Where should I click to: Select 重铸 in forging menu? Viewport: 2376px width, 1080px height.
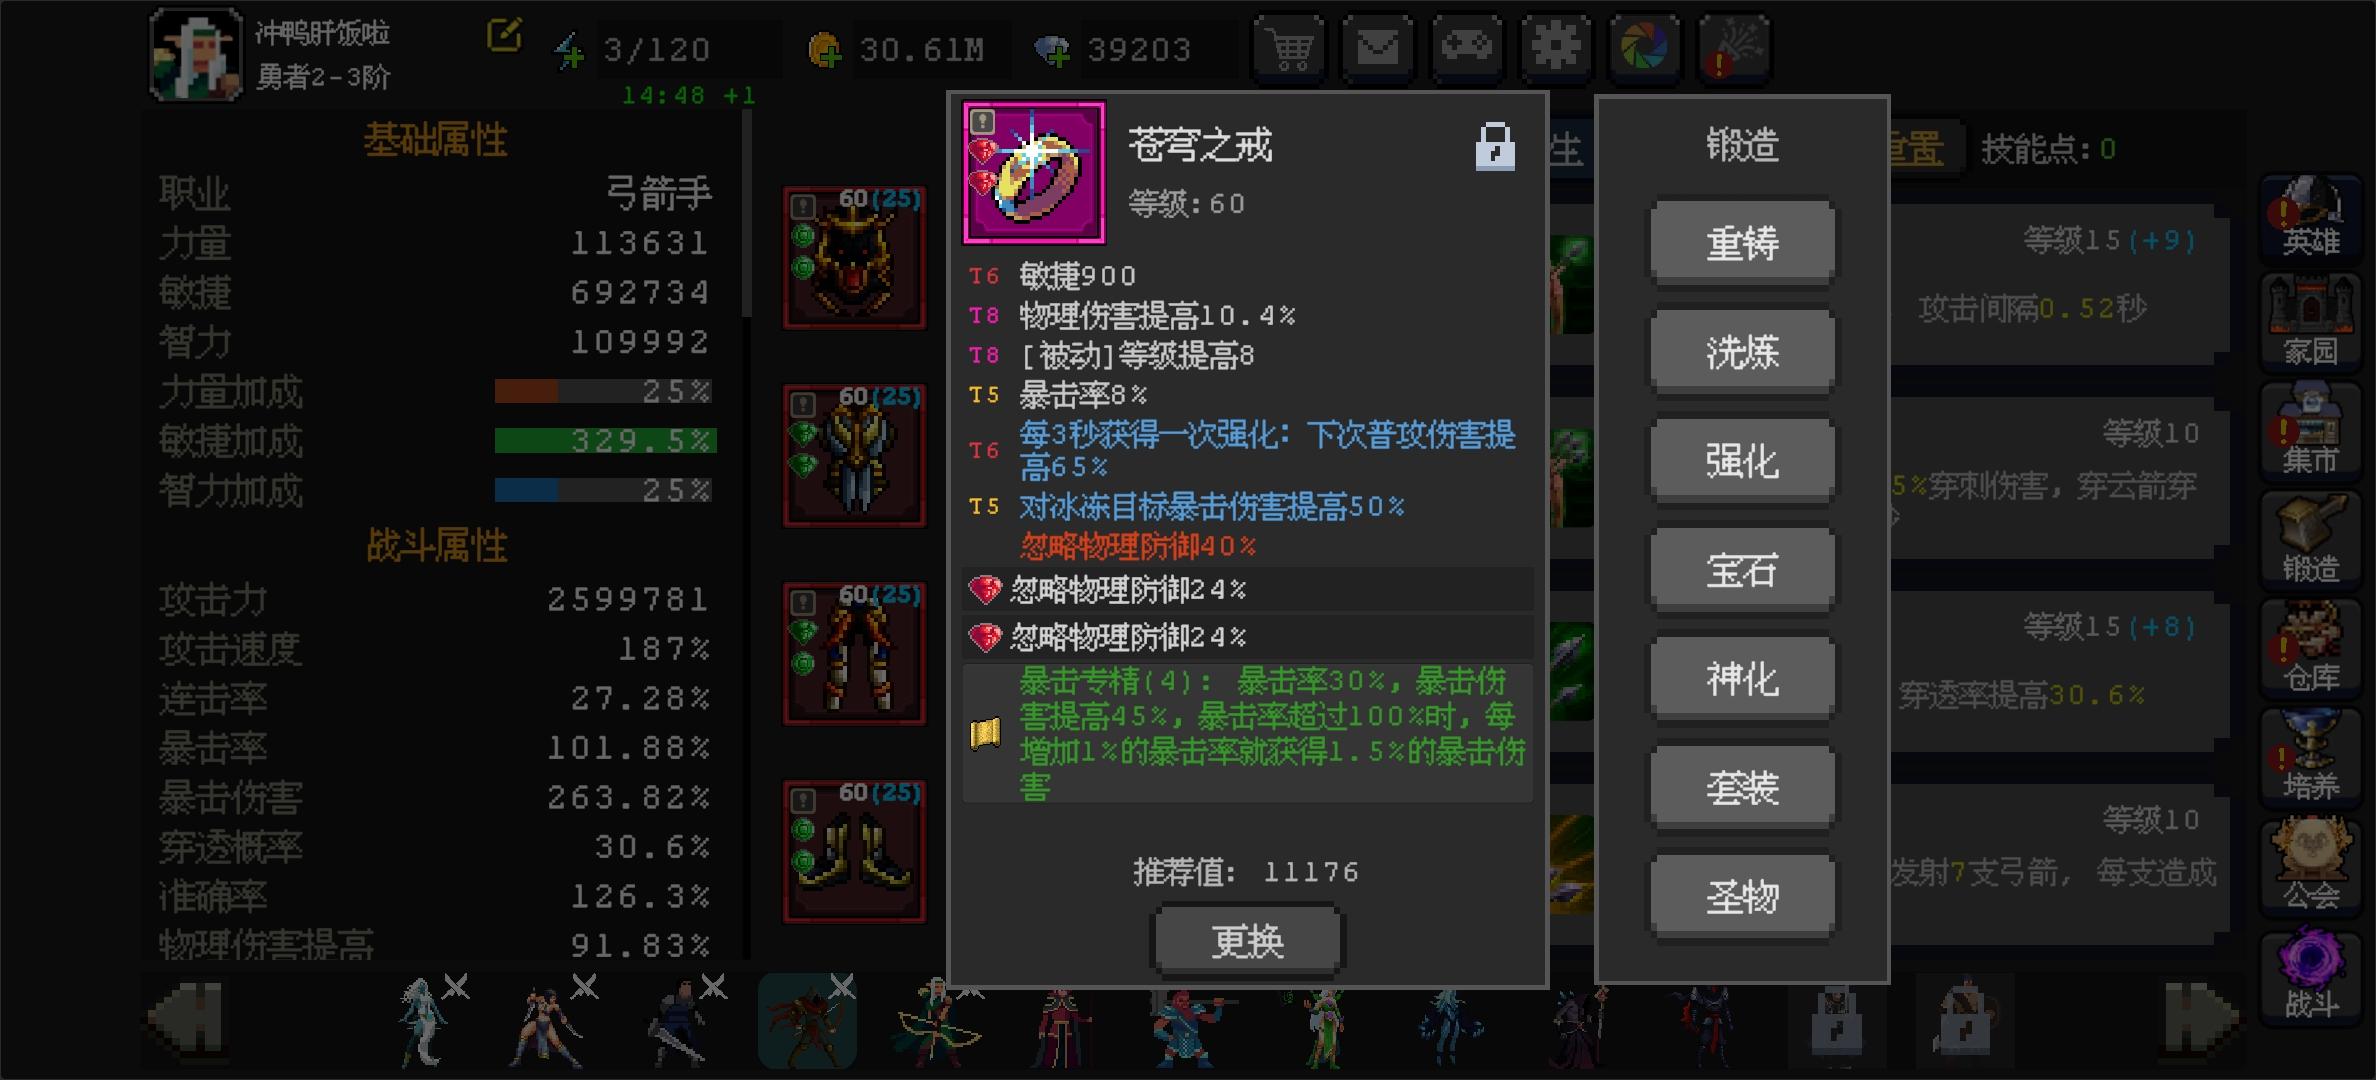1742,243
